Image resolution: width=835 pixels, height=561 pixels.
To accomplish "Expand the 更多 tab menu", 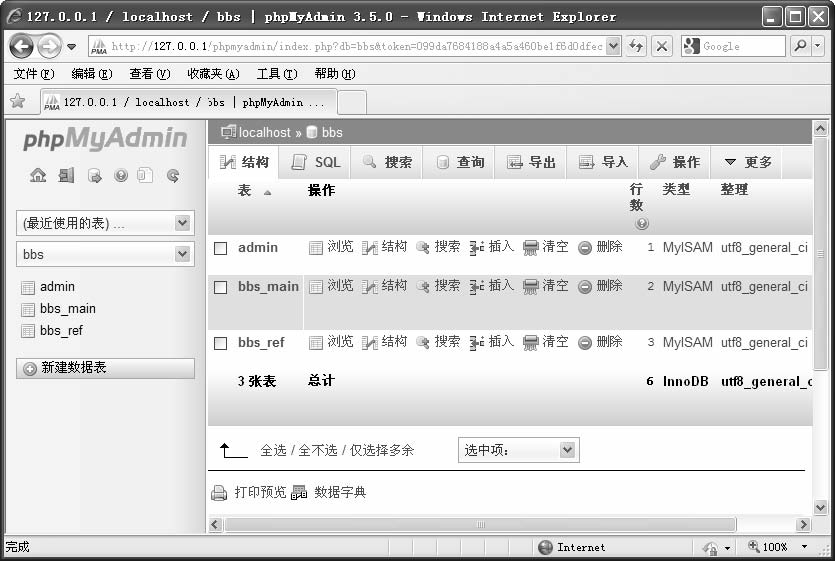I will [x=748, y=162].
